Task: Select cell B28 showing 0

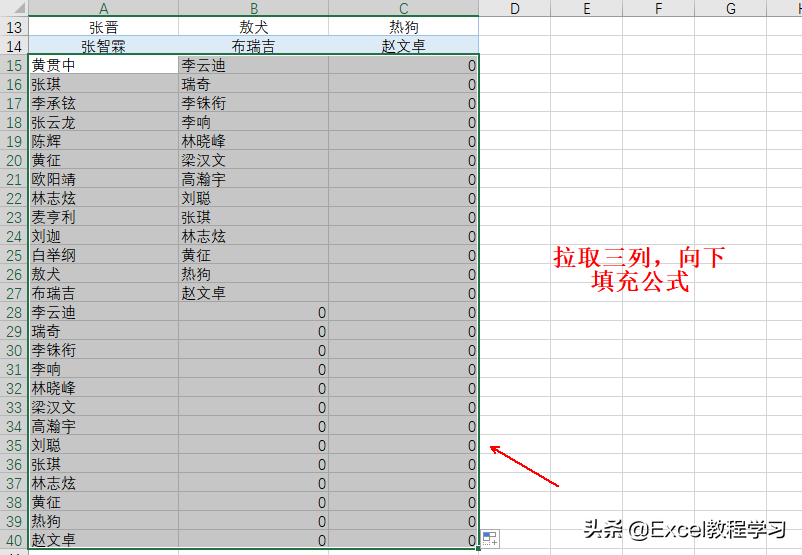Action: [254, 312]
